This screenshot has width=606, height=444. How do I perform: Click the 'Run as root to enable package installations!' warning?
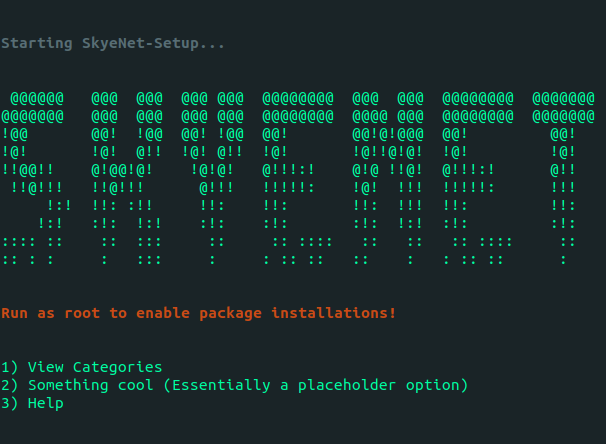pos(199,313)
